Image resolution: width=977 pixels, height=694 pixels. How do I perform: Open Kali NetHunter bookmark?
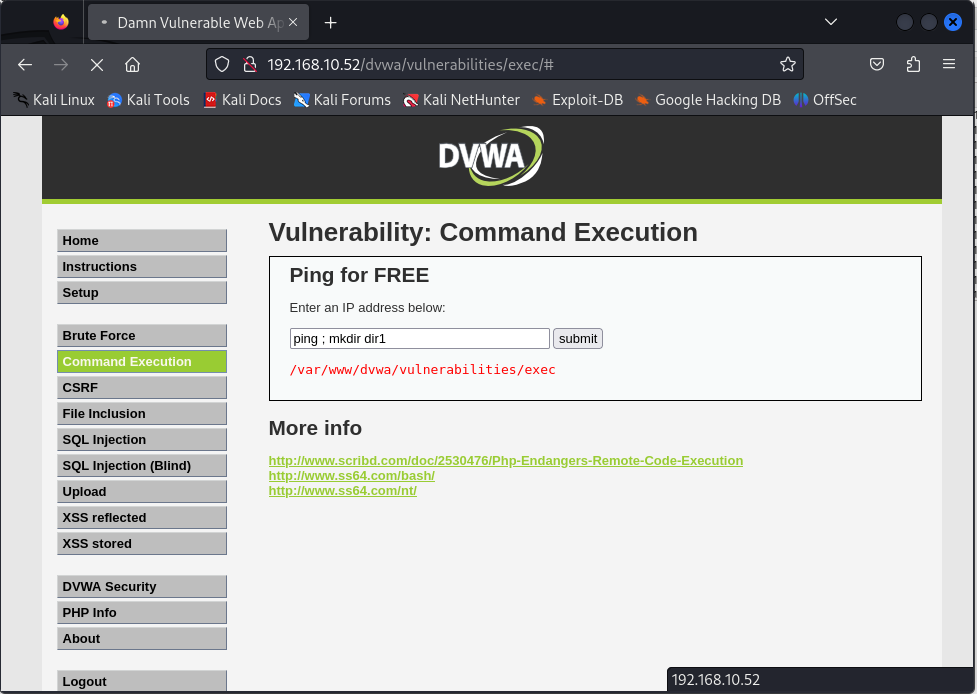461,100
